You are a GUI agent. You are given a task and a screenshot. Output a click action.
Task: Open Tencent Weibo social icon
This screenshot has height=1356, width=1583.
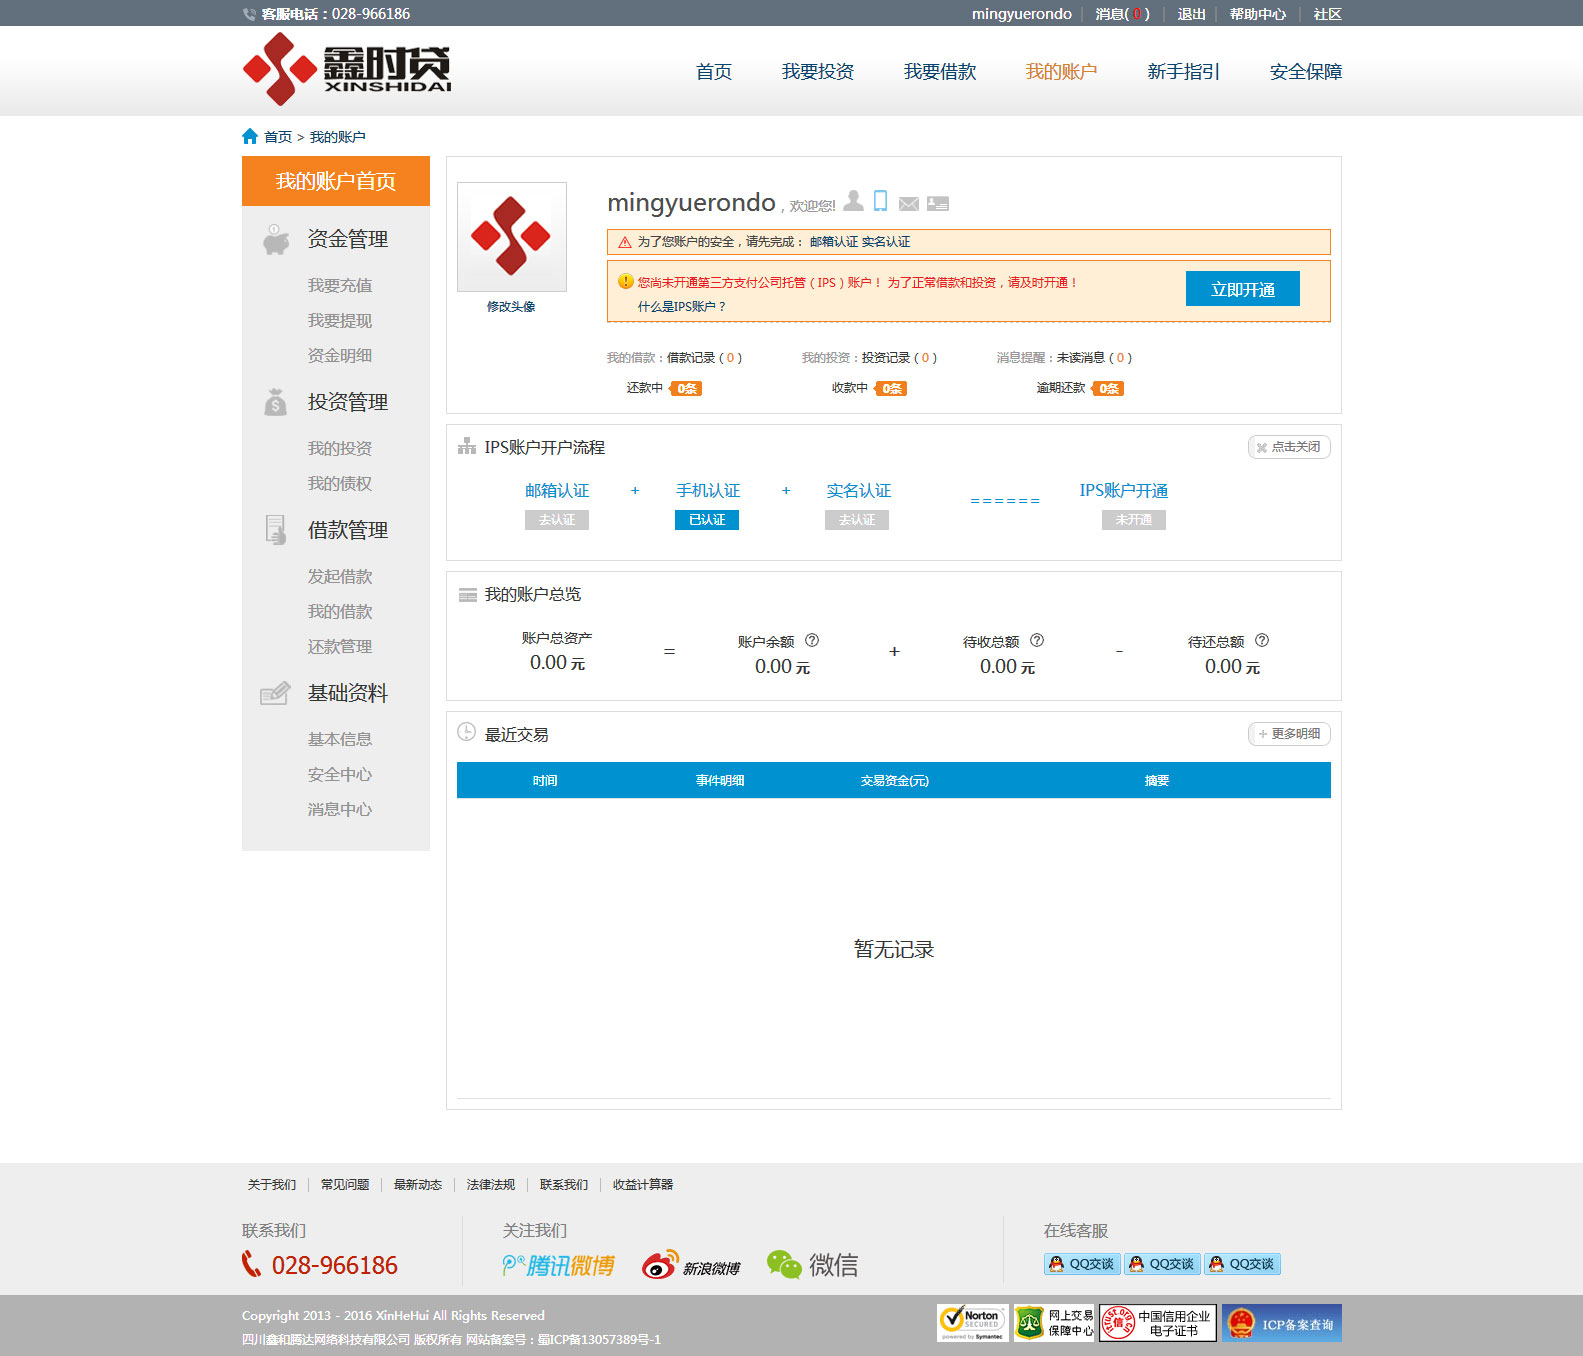(558, 1265)
